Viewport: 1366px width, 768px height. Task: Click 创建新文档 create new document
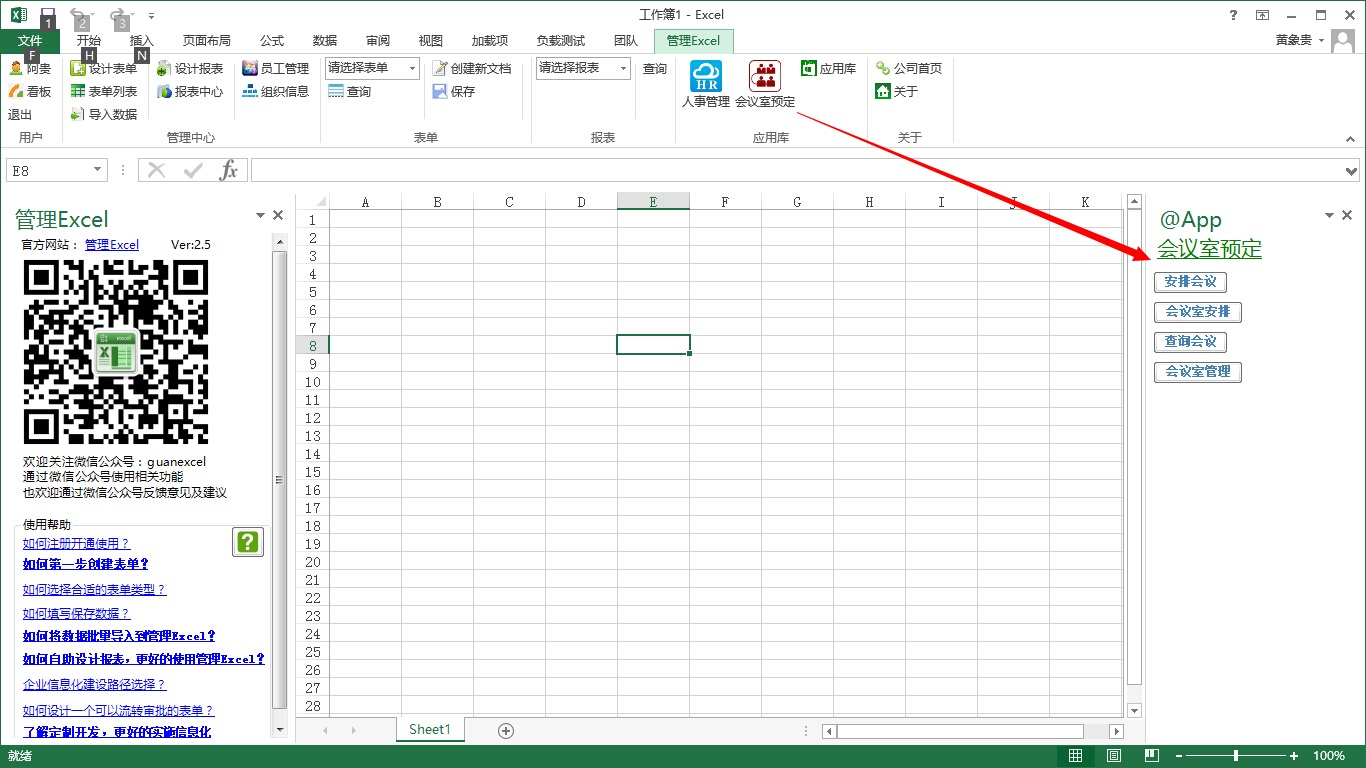[472, 69]
